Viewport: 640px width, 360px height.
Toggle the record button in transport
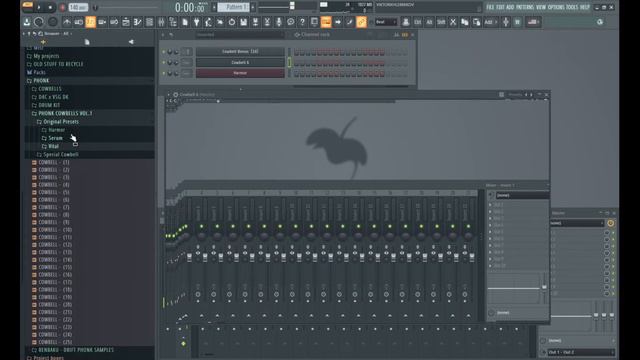[x=63, y=7]
